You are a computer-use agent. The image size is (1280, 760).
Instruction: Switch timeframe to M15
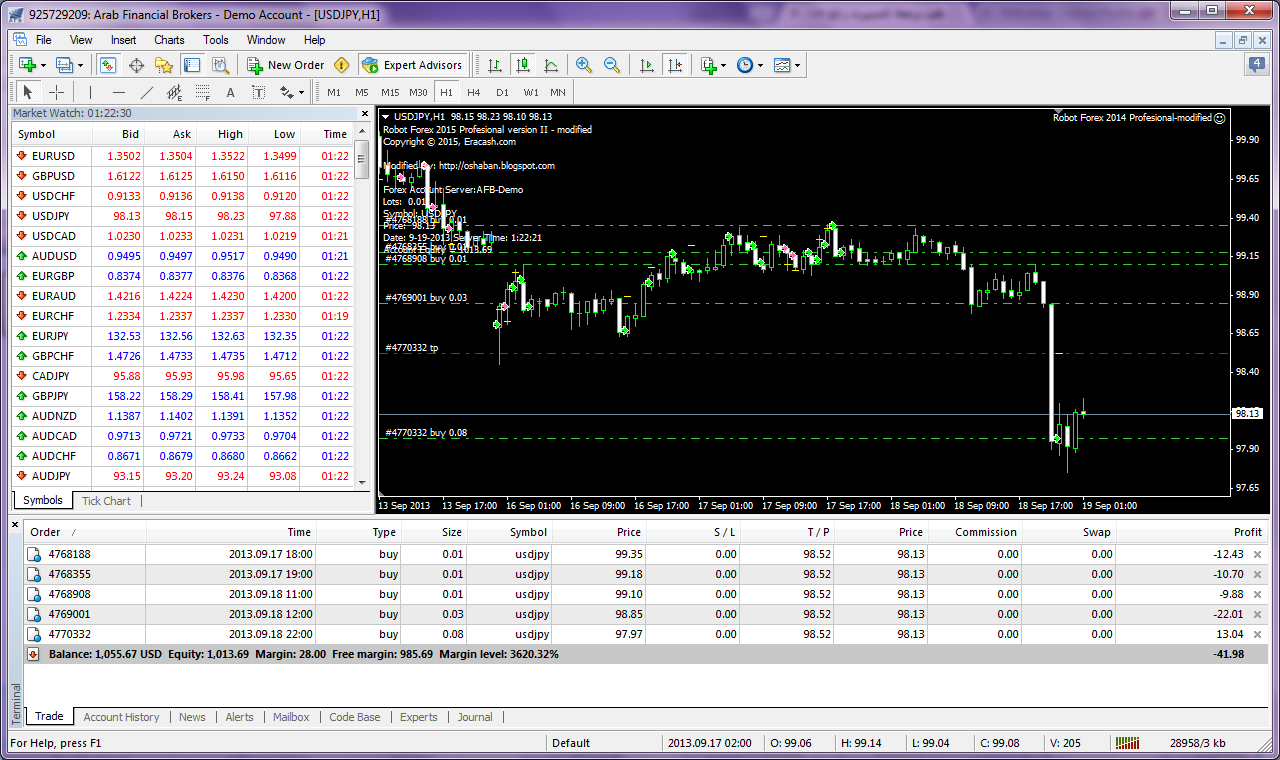coord(390,93)
